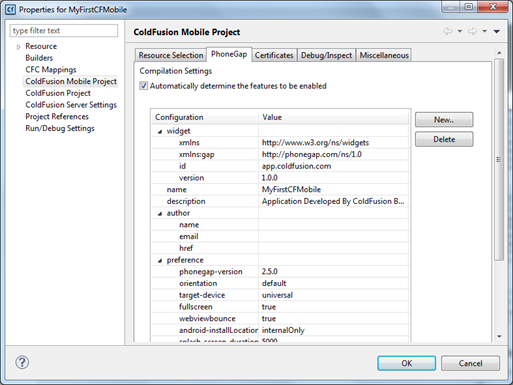The width and height of the screenshot is (513, 385).
Task: Open the view menu triangle at top right
Action: coord(497,31)
